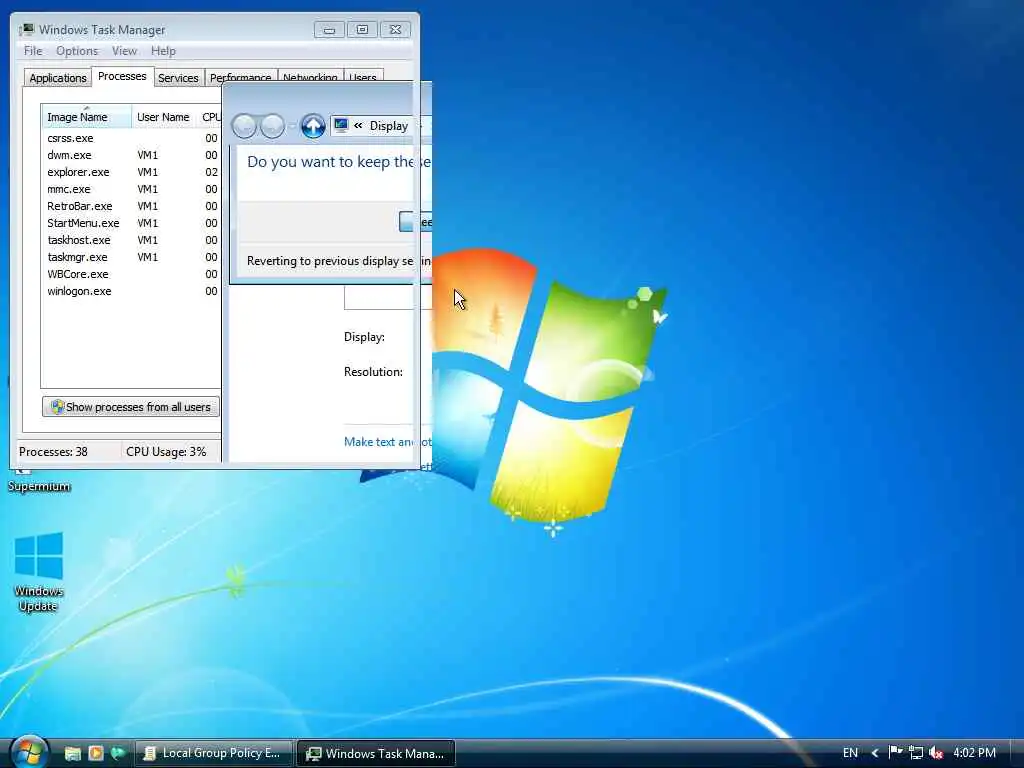Select csrss.exe process row
The width and height of the screenshot is (1024, 768).
132,138
